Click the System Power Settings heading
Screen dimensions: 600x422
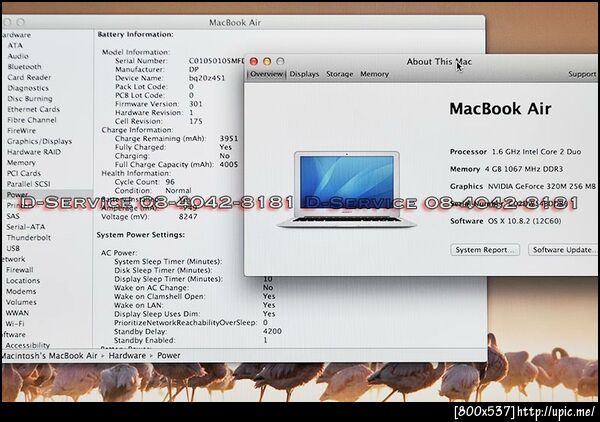click(140, 235)
